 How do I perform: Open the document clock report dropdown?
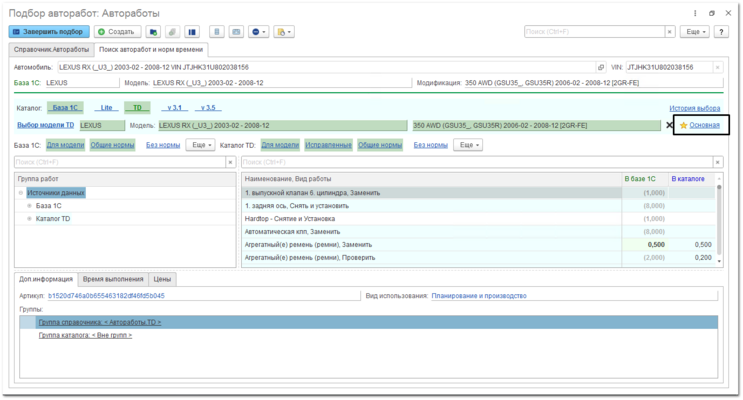pos(284,32)
